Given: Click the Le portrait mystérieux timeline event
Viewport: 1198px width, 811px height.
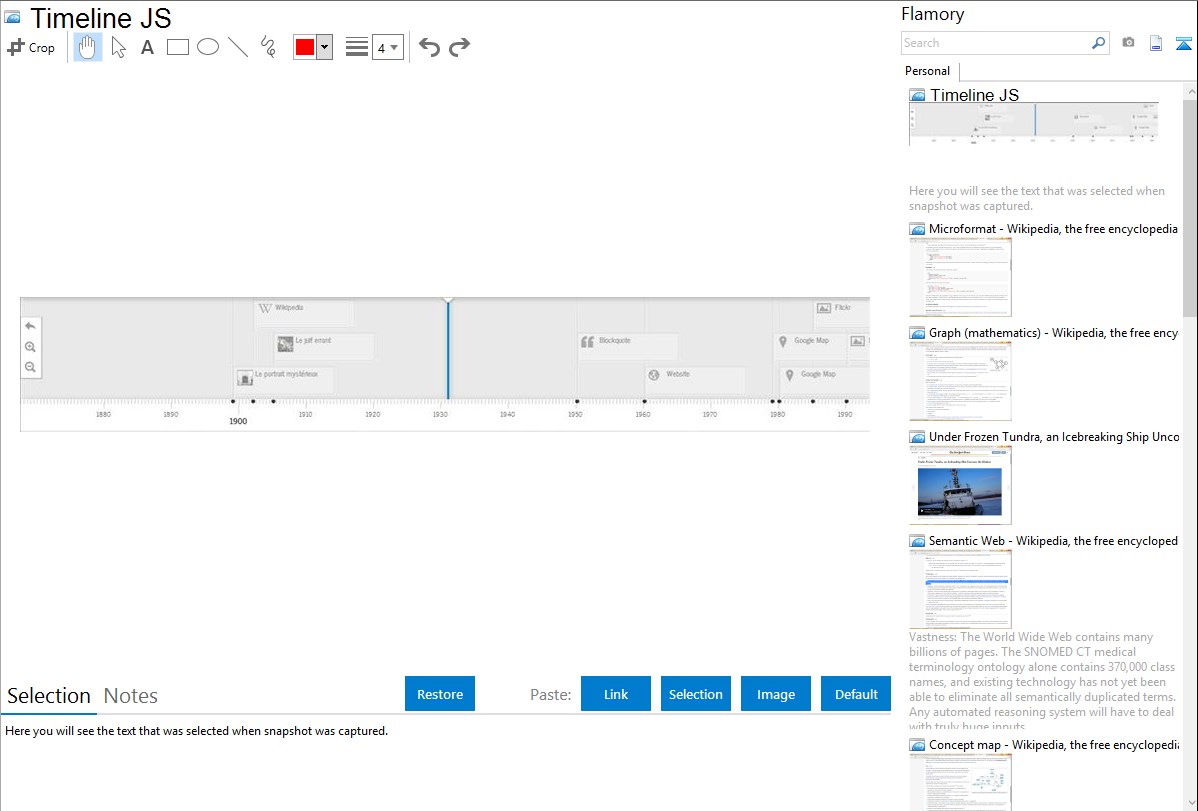Looking at the screenshot, I should [284, 379].
